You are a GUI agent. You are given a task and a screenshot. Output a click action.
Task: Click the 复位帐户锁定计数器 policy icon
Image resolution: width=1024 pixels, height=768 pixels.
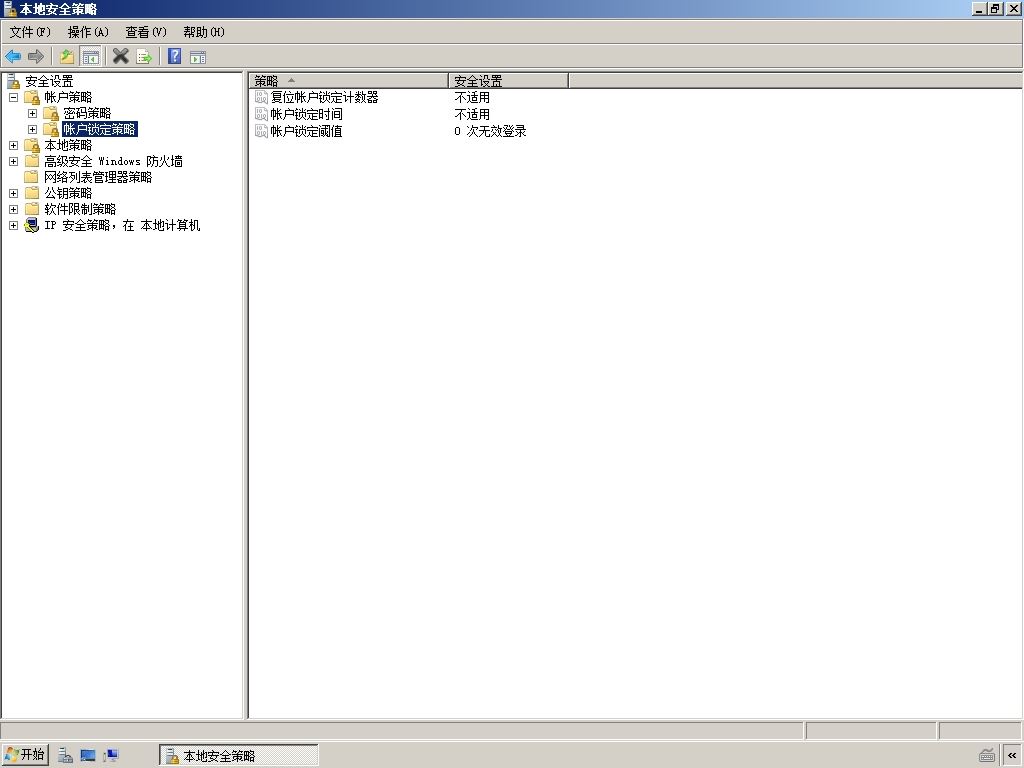261,97
